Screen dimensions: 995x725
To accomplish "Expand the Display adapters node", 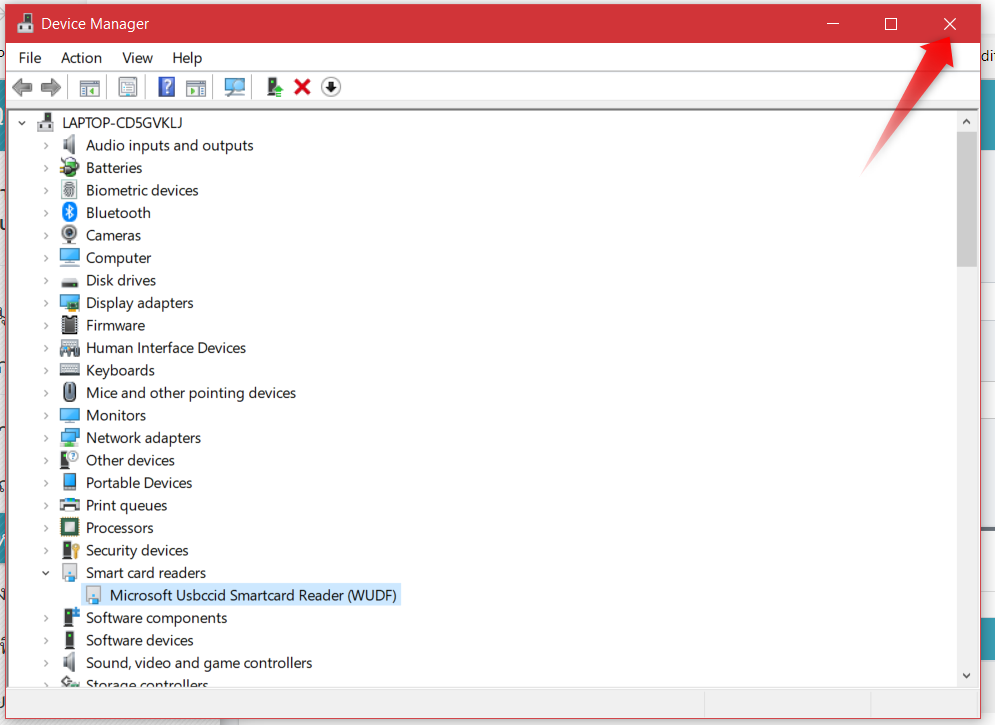I will click(x=46, y=303).
